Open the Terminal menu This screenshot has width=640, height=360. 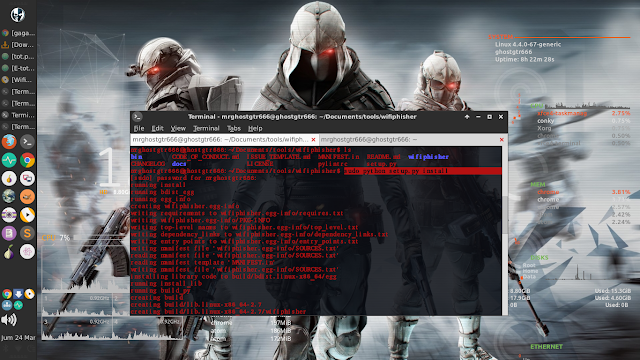tap(206, 128)
